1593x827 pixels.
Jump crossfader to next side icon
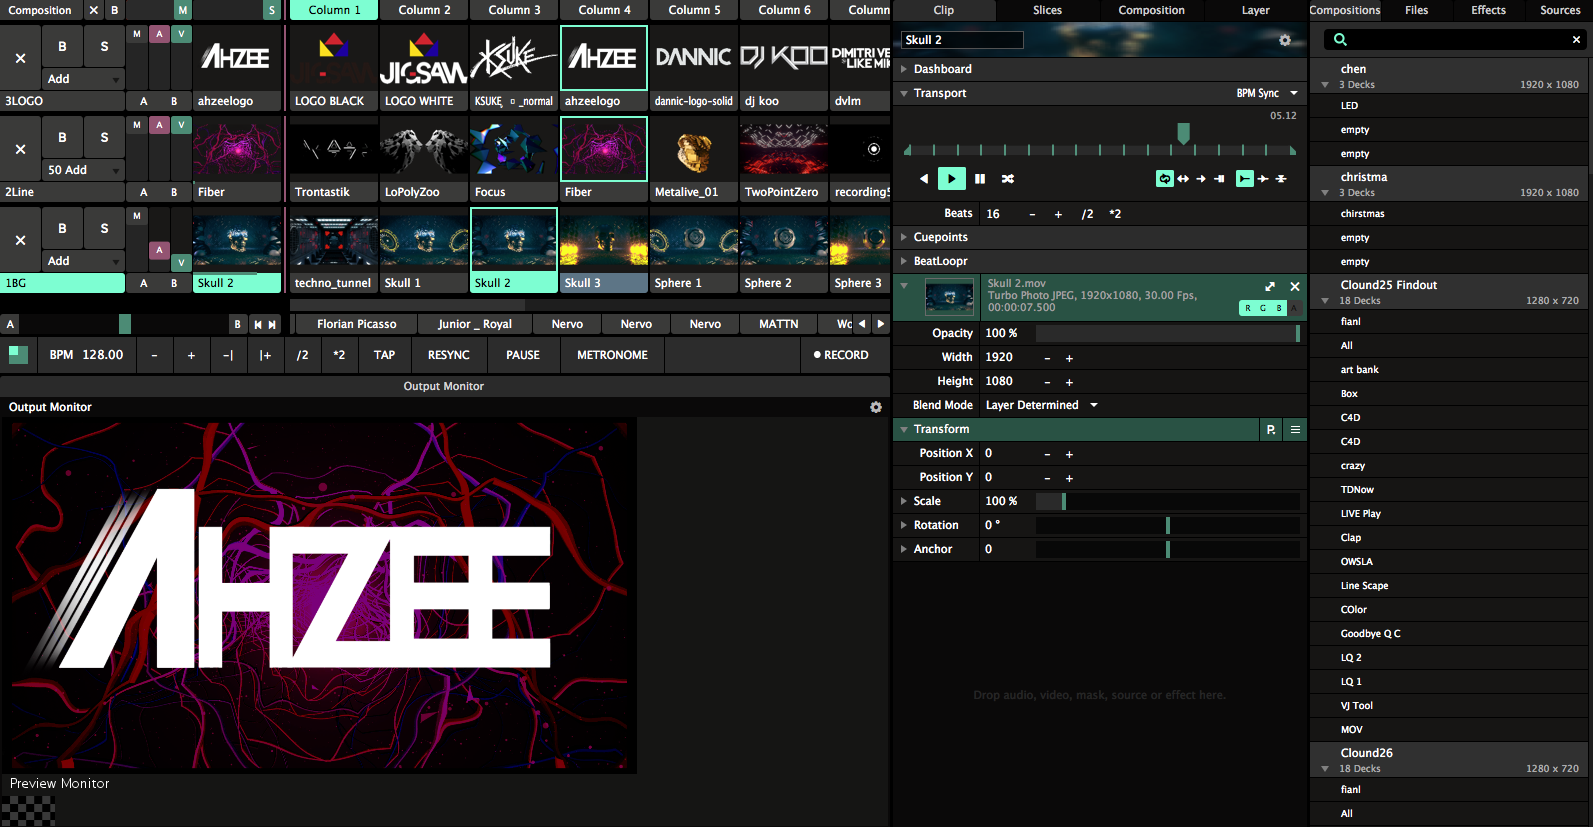(272, 324)
